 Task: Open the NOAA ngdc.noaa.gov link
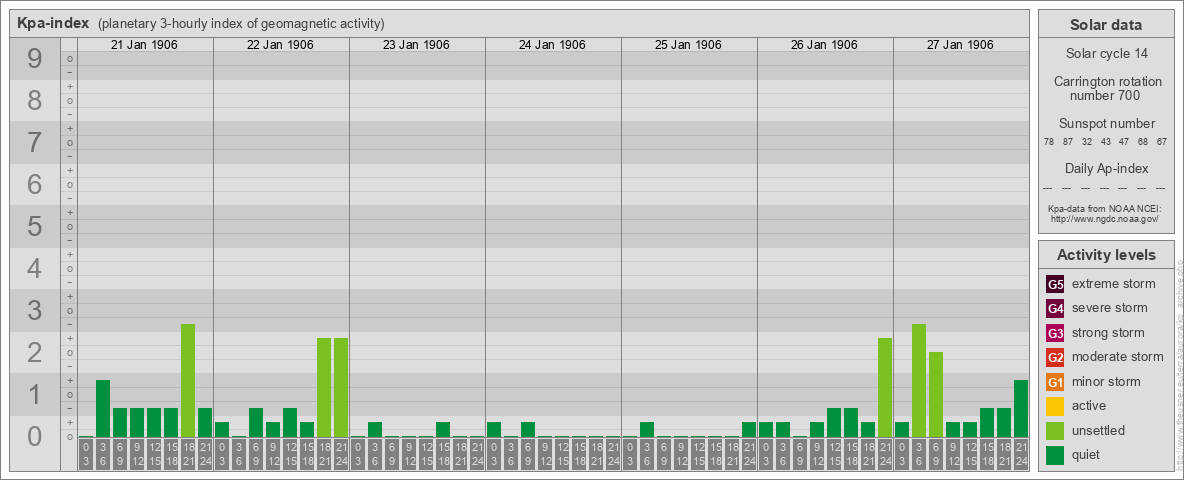pyautogui.click(x=1105, y=218)
